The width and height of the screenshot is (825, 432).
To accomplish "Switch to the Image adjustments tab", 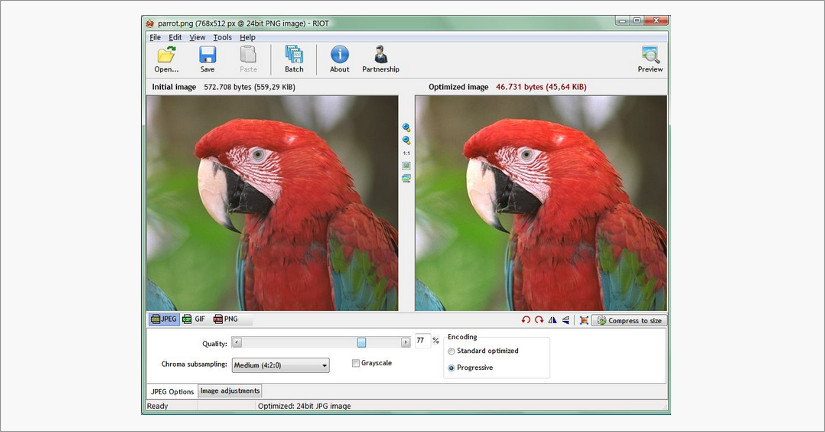I will 230,391.
